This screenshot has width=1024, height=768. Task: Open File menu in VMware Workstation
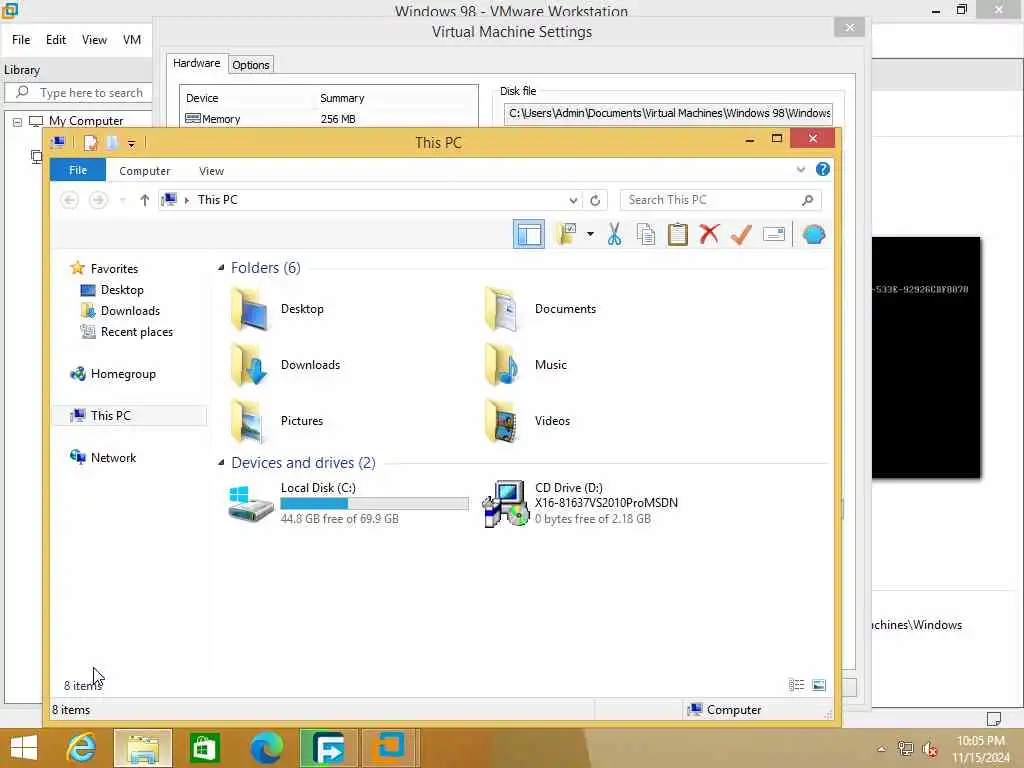click(21, 40)
